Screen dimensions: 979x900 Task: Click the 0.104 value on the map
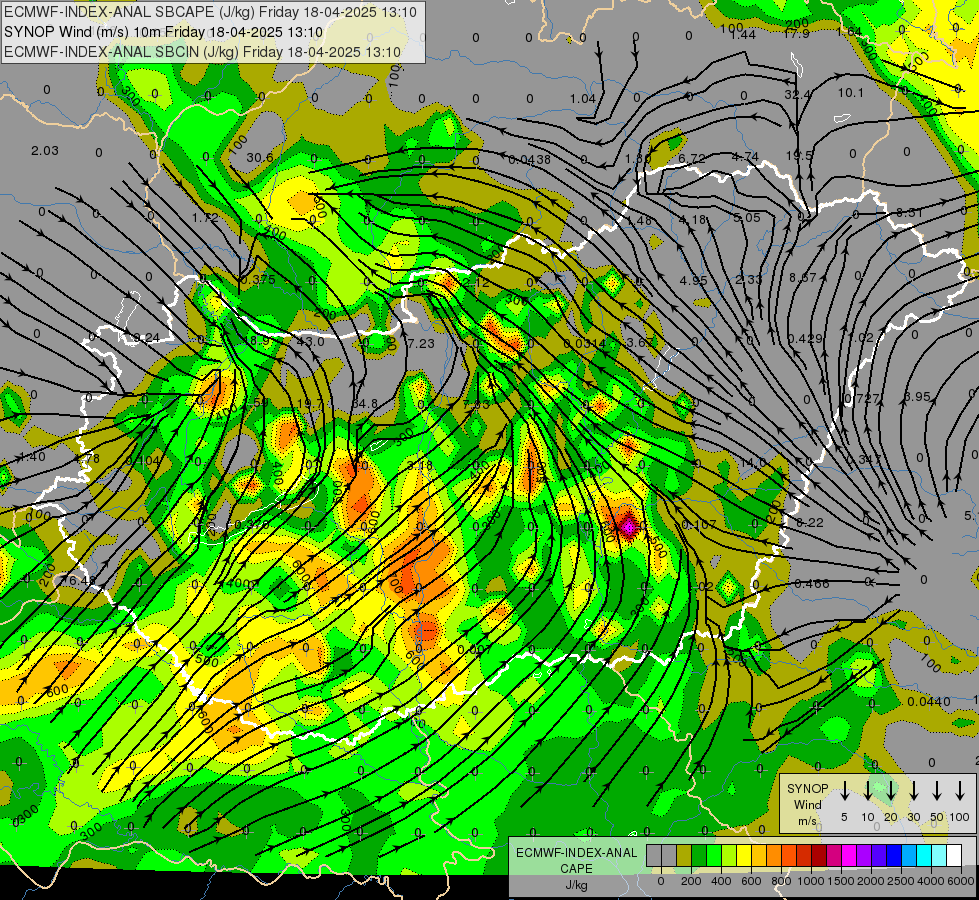pos(143,461)
